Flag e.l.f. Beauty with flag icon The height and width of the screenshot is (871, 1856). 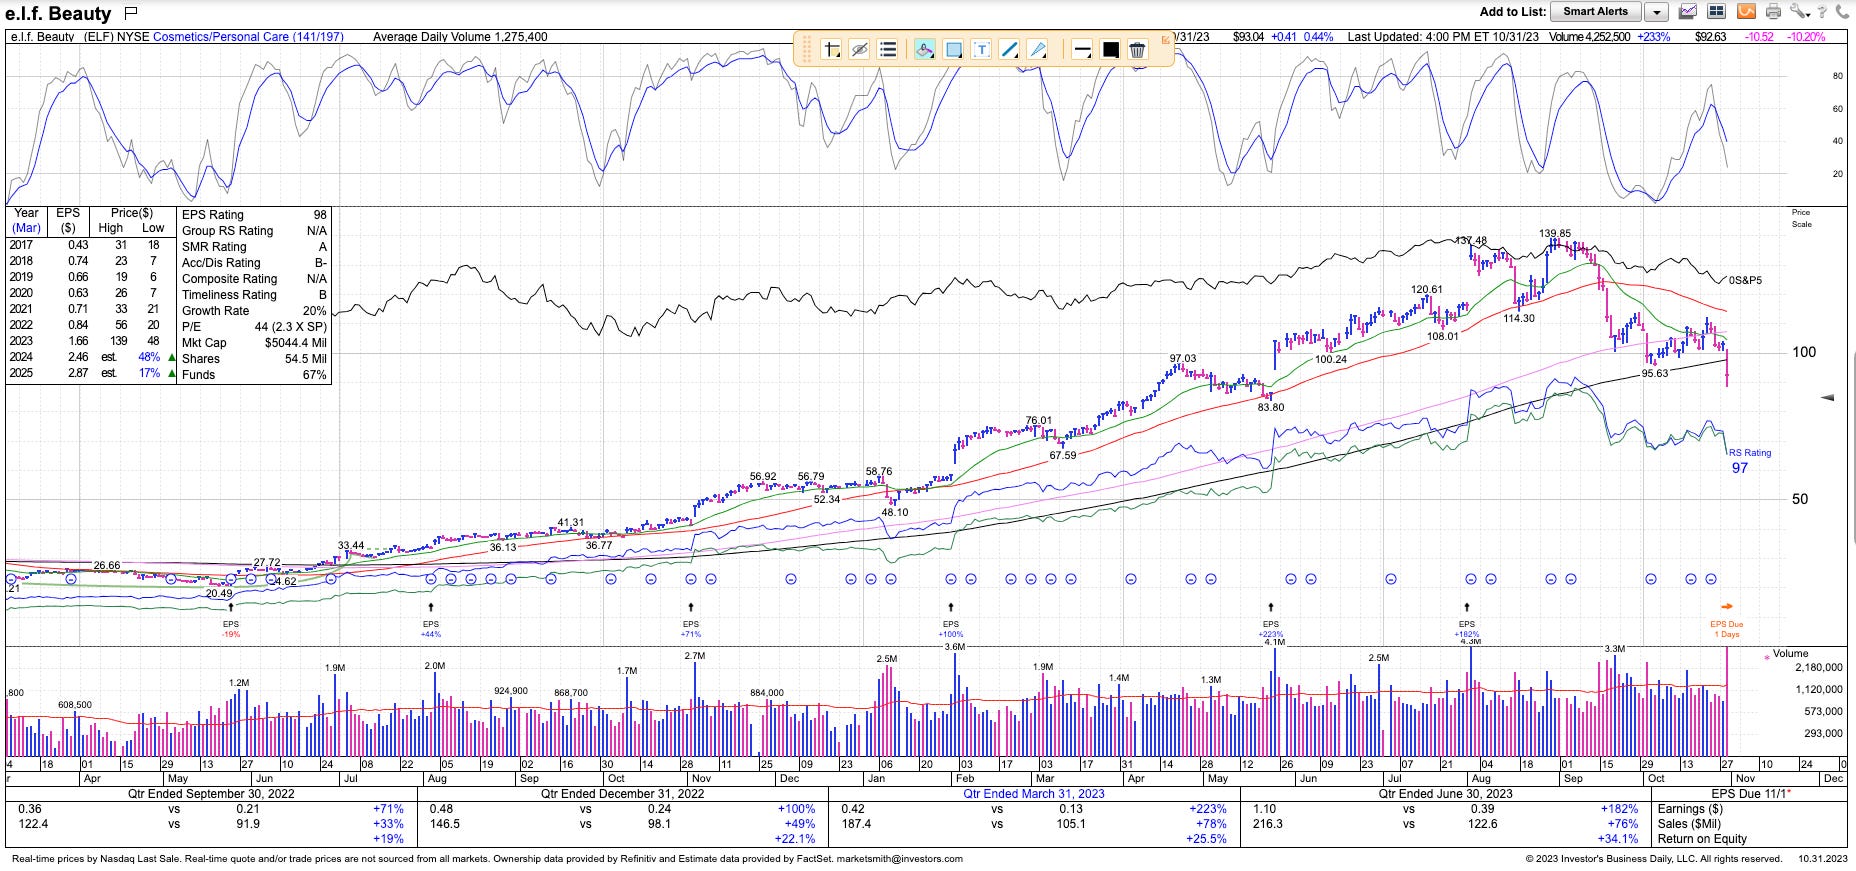click(131, 13)
